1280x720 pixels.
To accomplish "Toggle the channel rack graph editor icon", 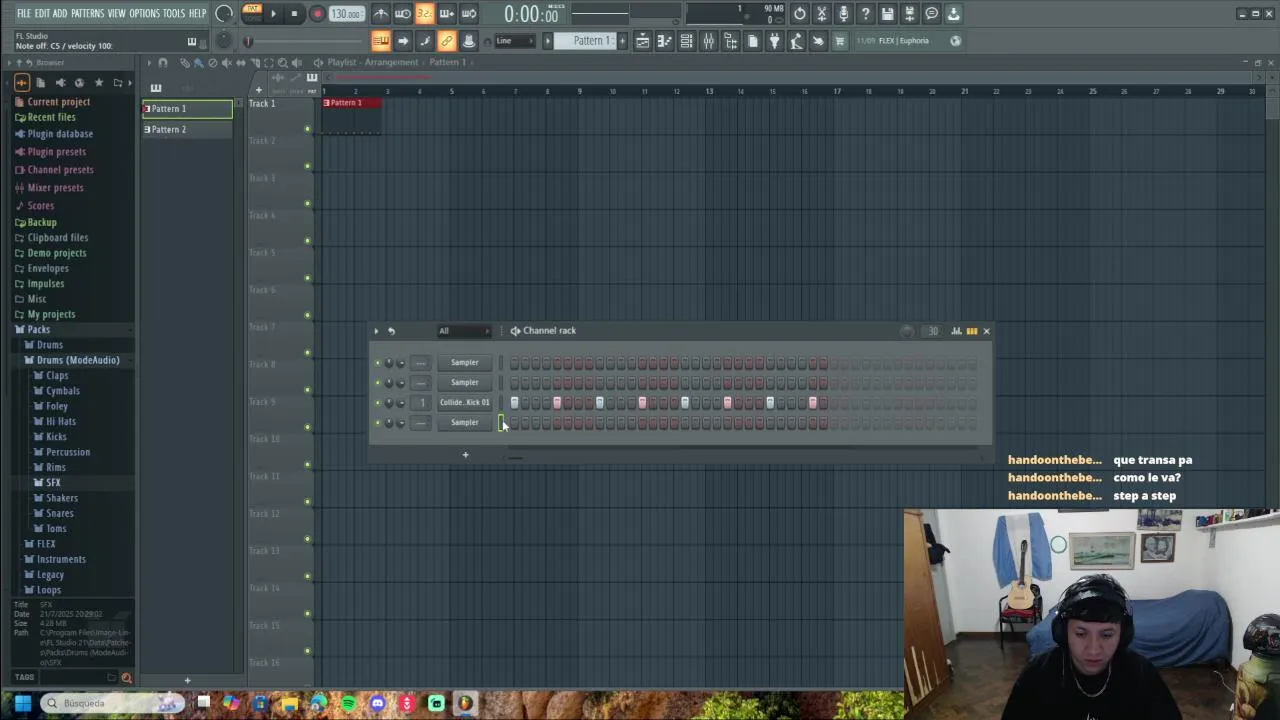I will [956, 331].
